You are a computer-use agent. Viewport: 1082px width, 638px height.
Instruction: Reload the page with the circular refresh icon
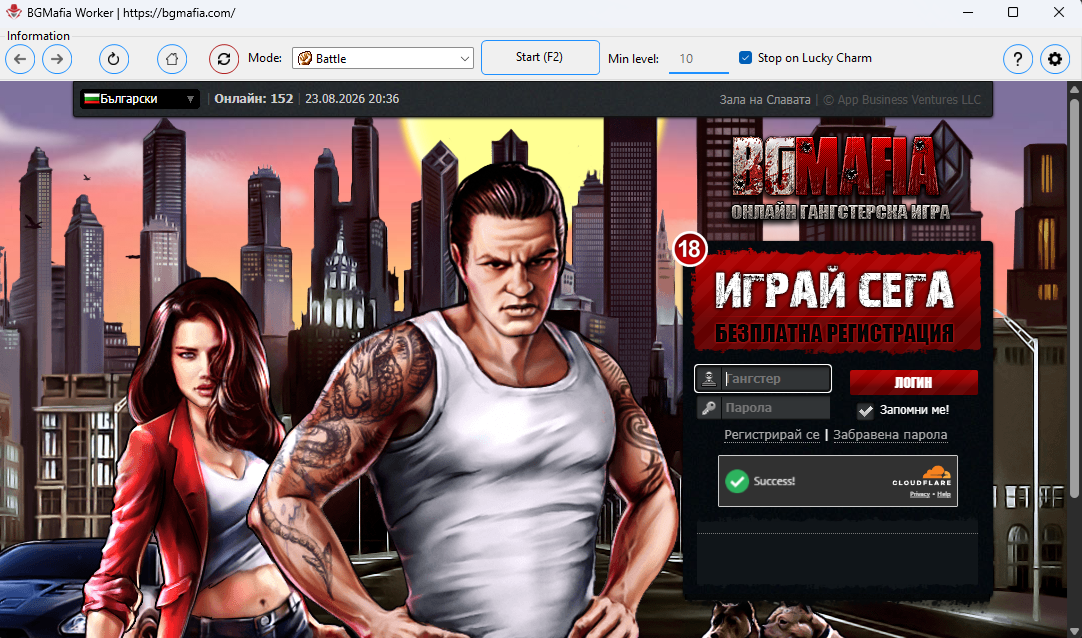pos(114,59)
